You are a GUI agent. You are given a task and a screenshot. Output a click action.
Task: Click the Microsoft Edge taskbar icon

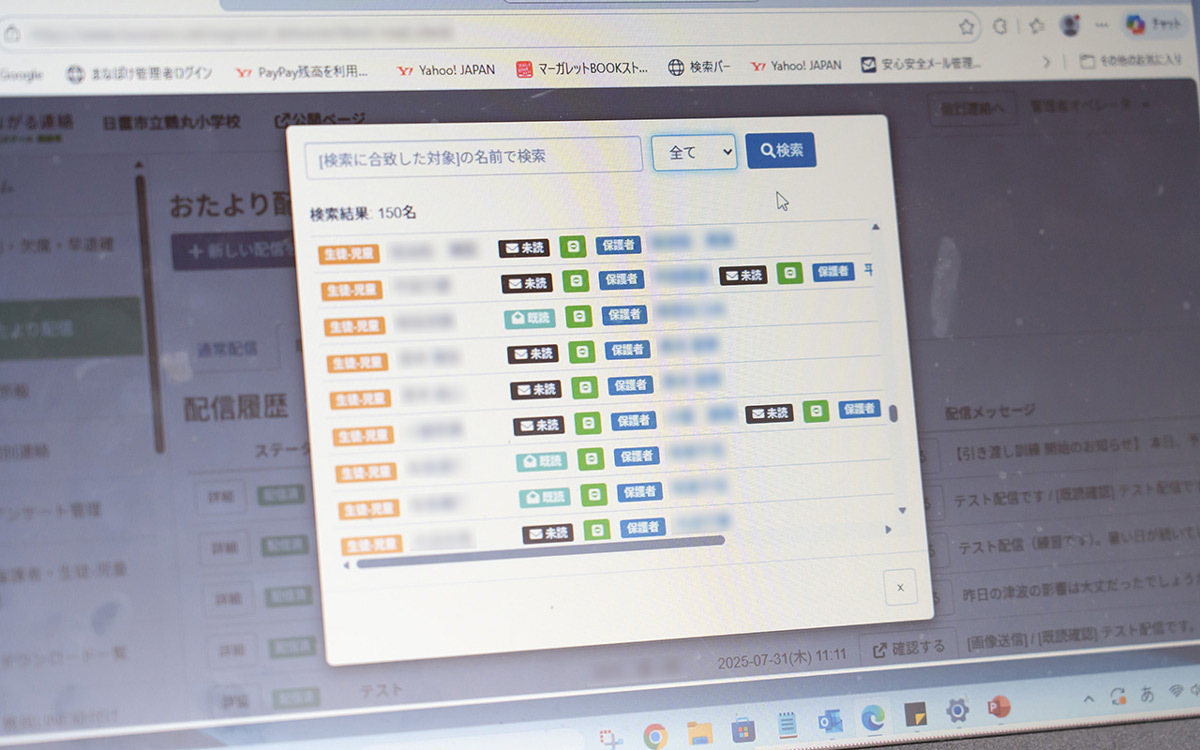click(872, 718)
